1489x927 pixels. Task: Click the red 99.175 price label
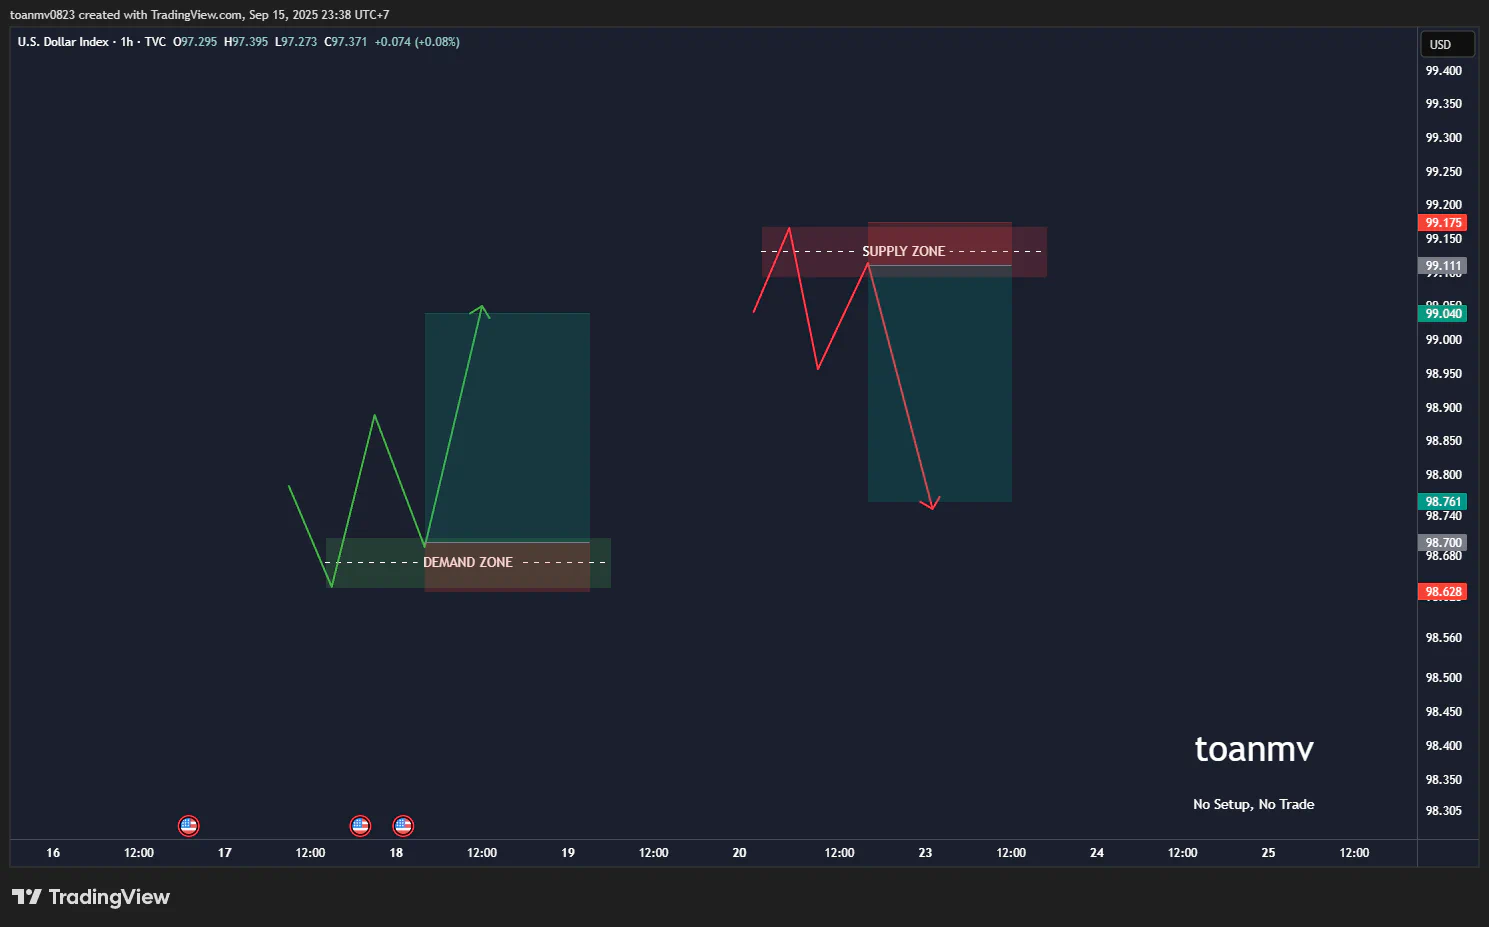[x=1443, y=223]
